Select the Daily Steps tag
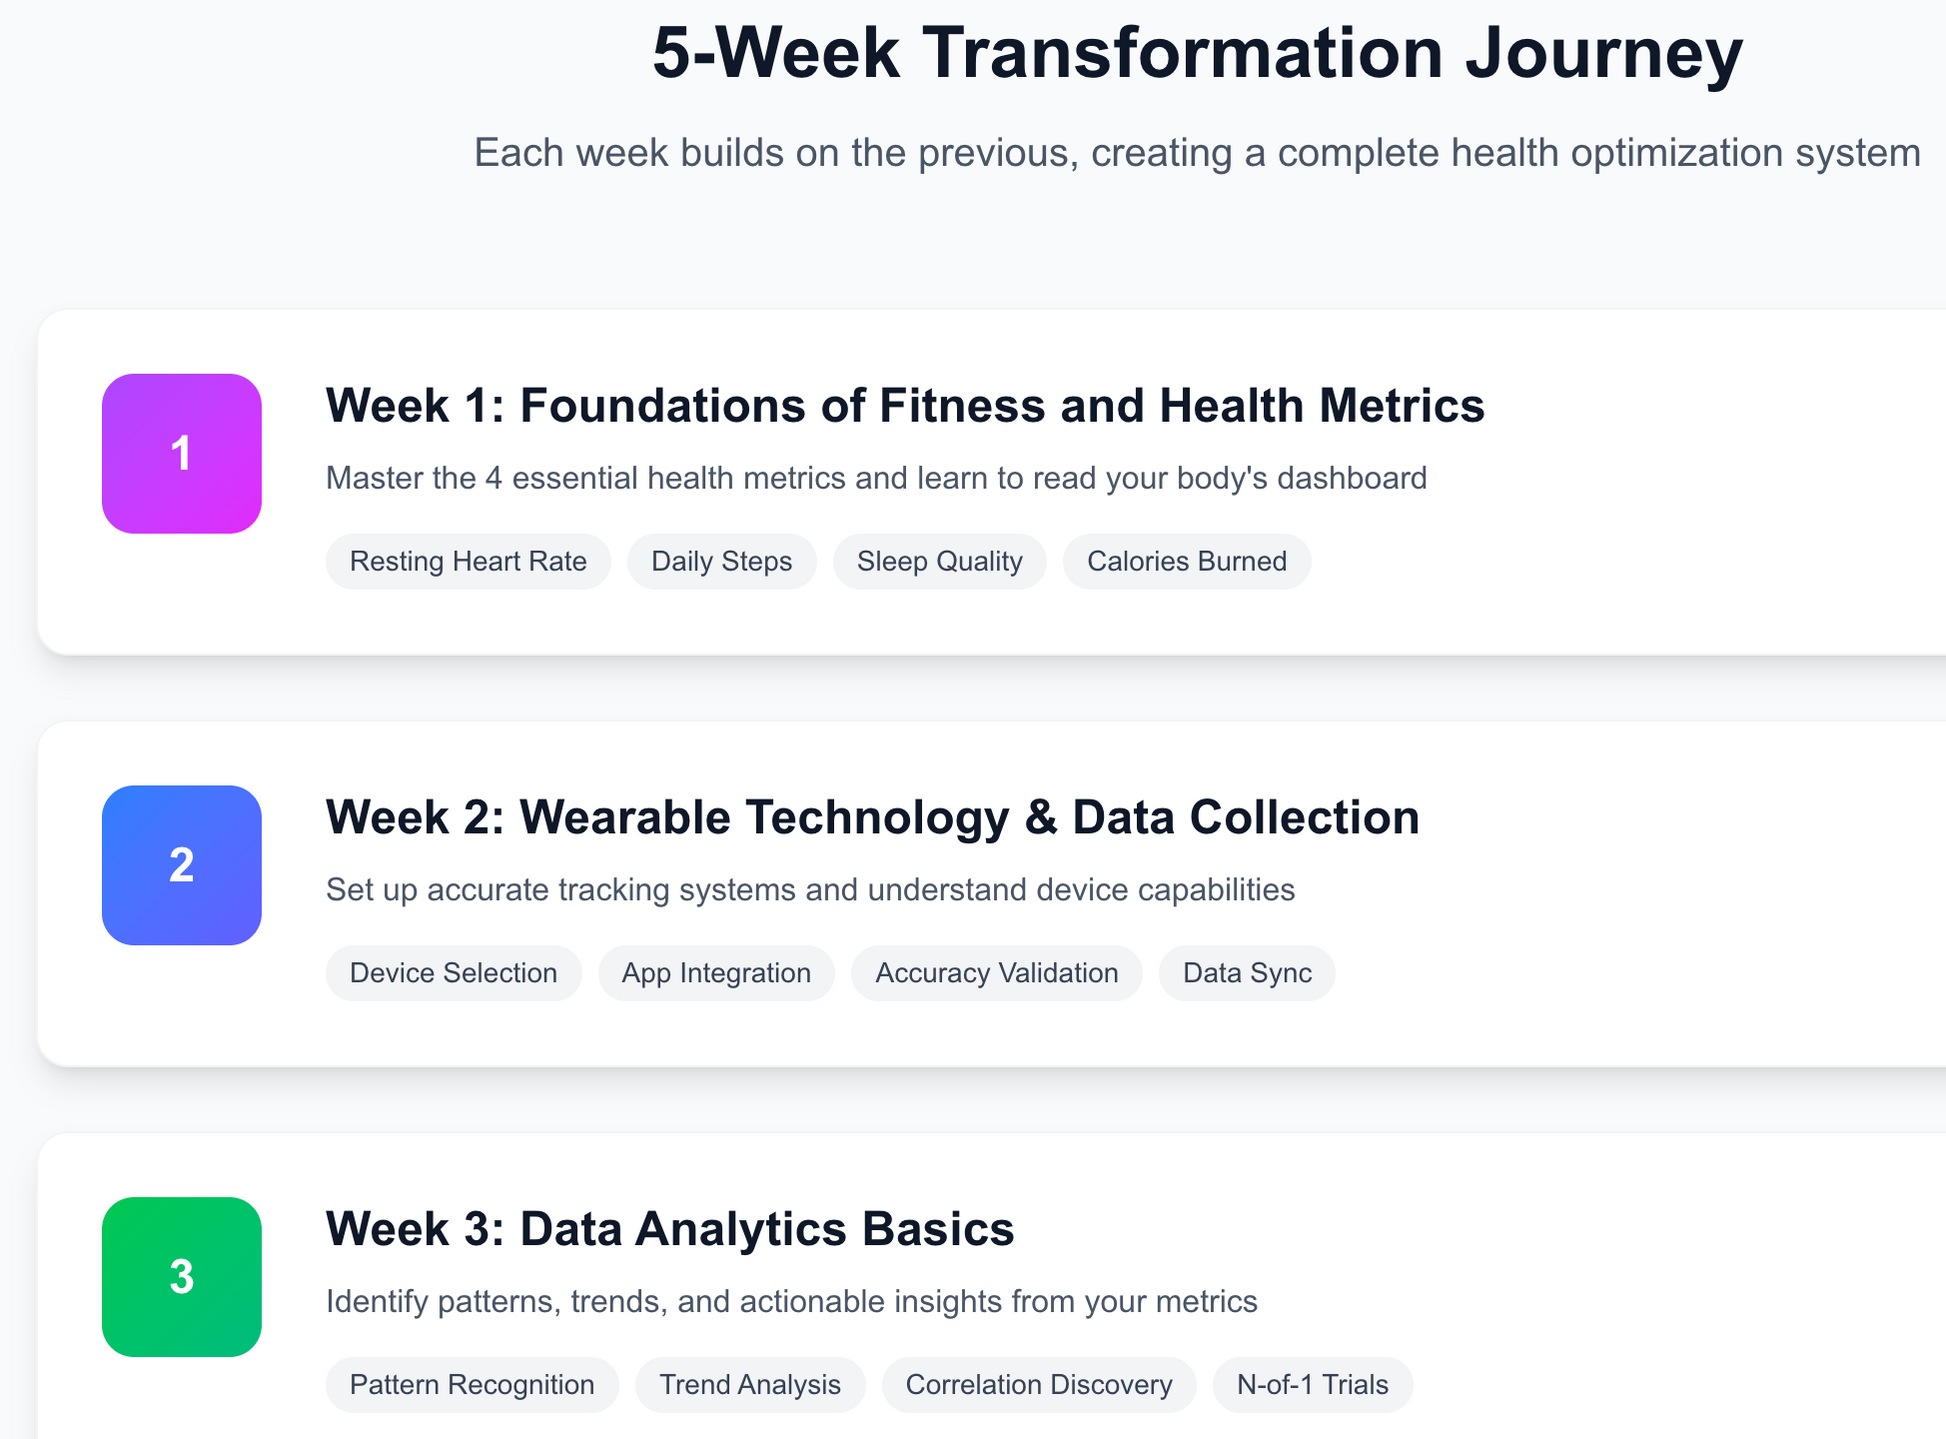The image size is (1946, 1439). (x=721, y=561)
